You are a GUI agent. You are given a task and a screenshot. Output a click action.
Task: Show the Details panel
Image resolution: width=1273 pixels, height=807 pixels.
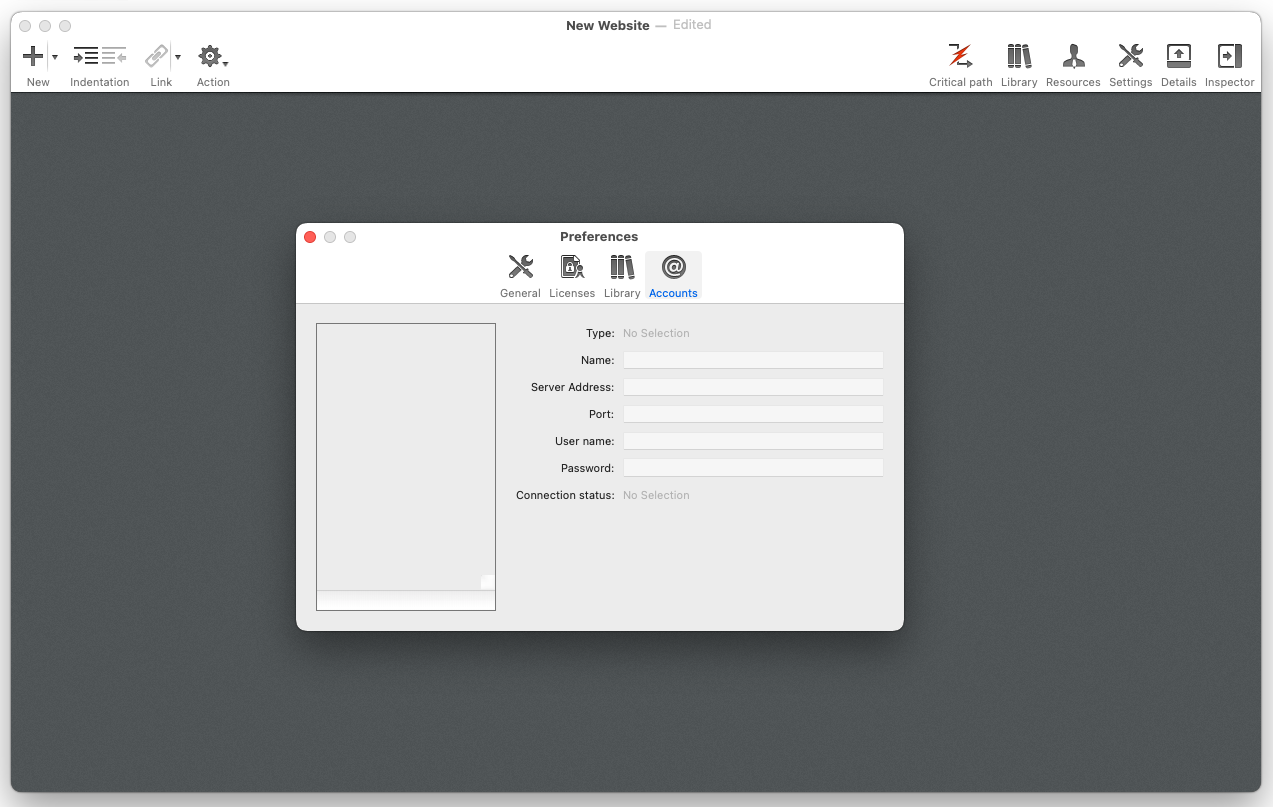[1178, 57]
